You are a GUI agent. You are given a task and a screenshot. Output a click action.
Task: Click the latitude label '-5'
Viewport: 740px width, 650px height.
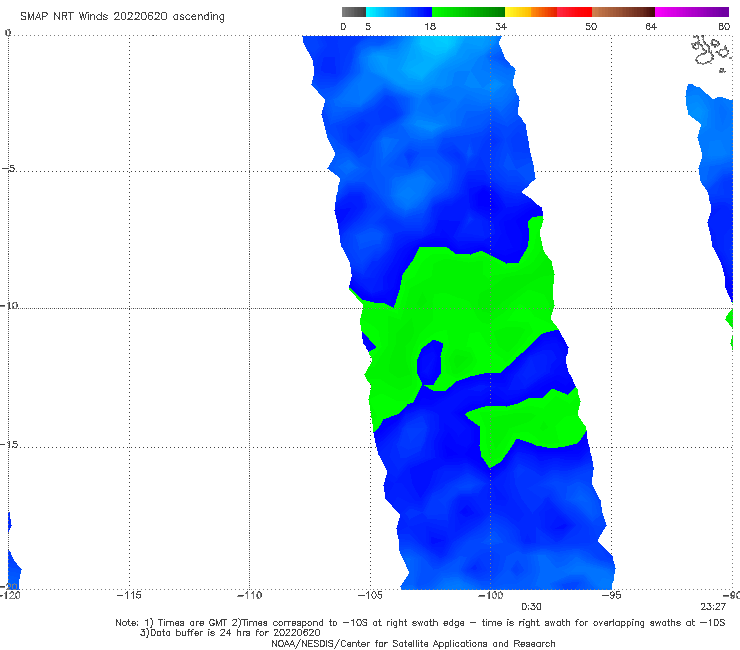(8, 168)
